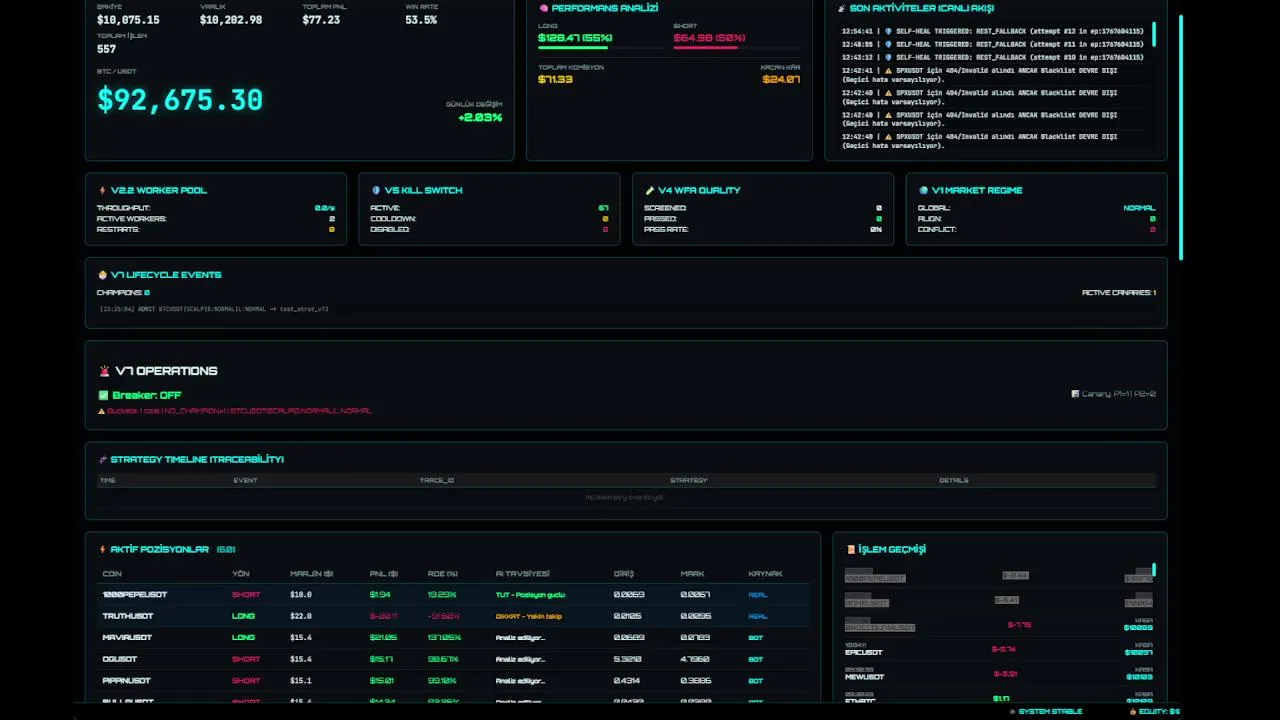Click the icon beside V7 Lifecycle Events
1280x720 pixels.
(x=102, y=275)
